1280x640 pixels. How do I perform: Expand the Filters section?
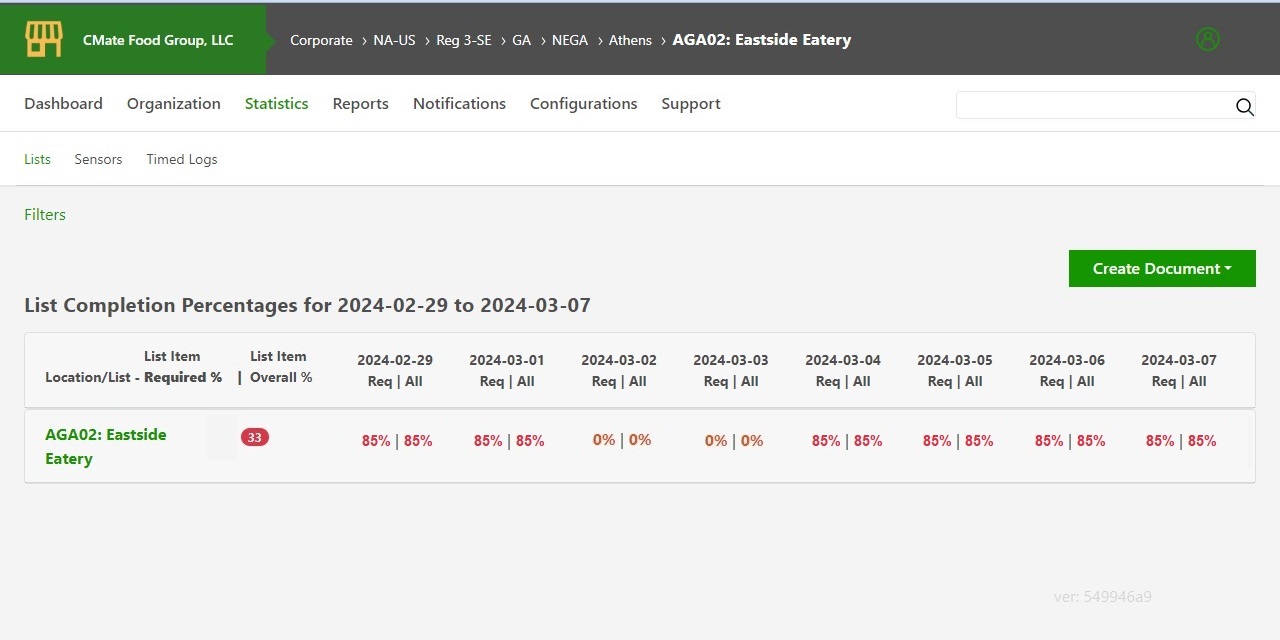44,214
